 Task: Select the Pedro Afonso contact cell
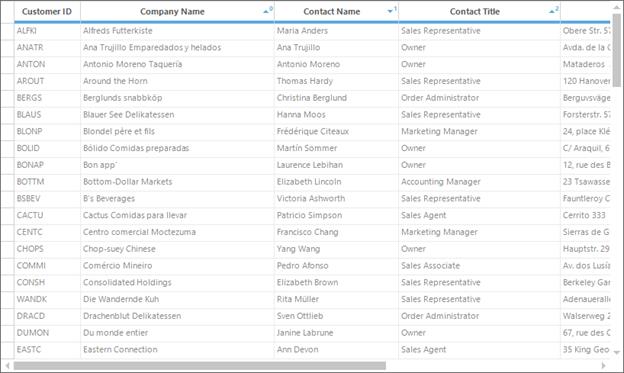pos(336,266)
